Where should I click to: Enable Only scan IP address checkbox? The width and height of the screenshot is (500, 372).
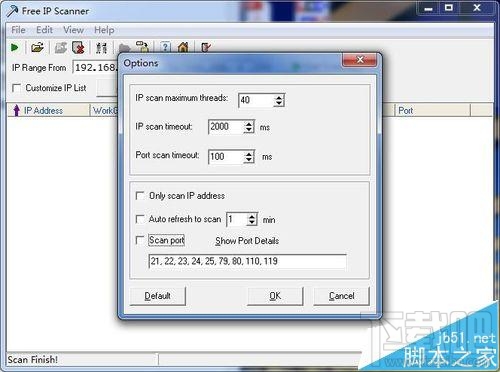(x=140, y=196)
